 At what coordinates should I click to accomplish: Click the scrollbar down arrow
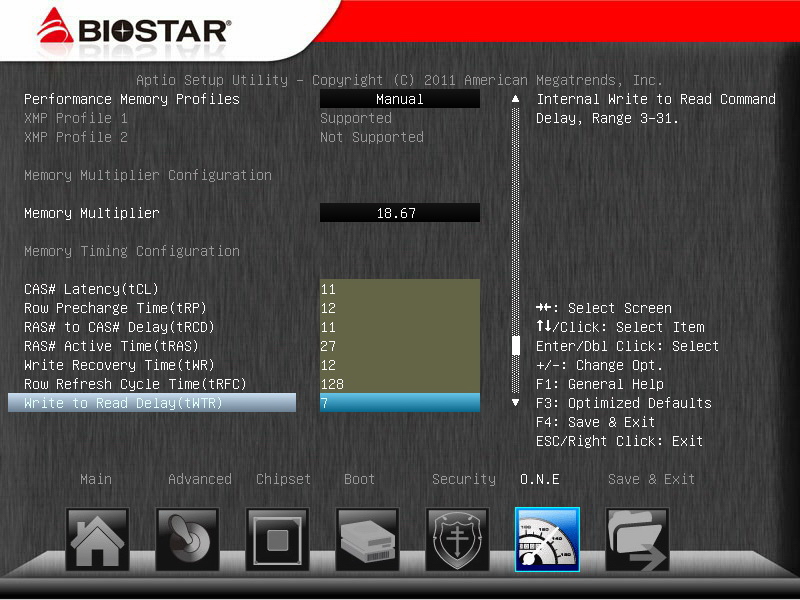pyautogui.click(x=515, y=403)
